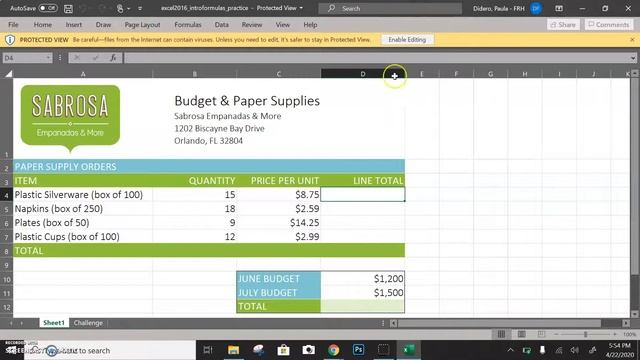
Task: Click the Sabrosa logo image
Action: 70,118
